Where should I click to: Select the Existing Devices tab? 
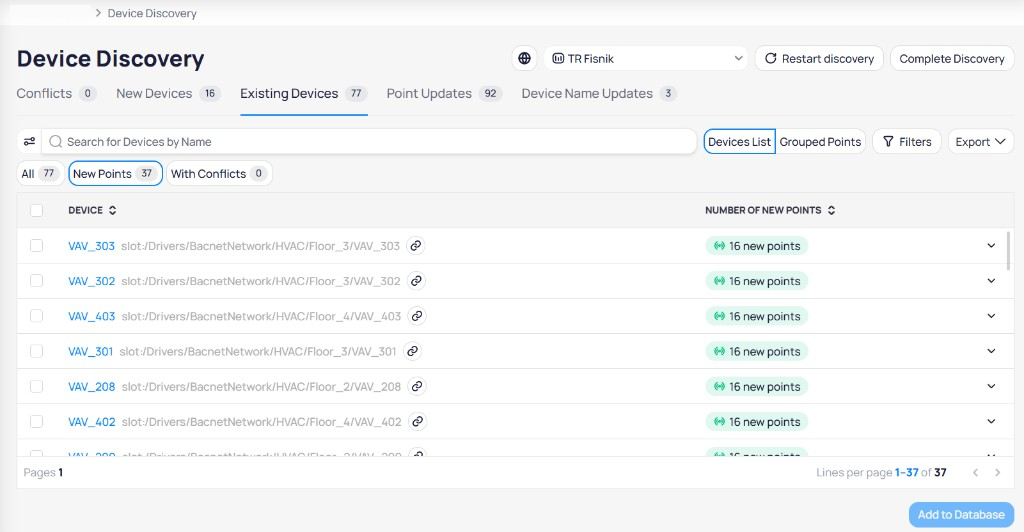[303, 93]
